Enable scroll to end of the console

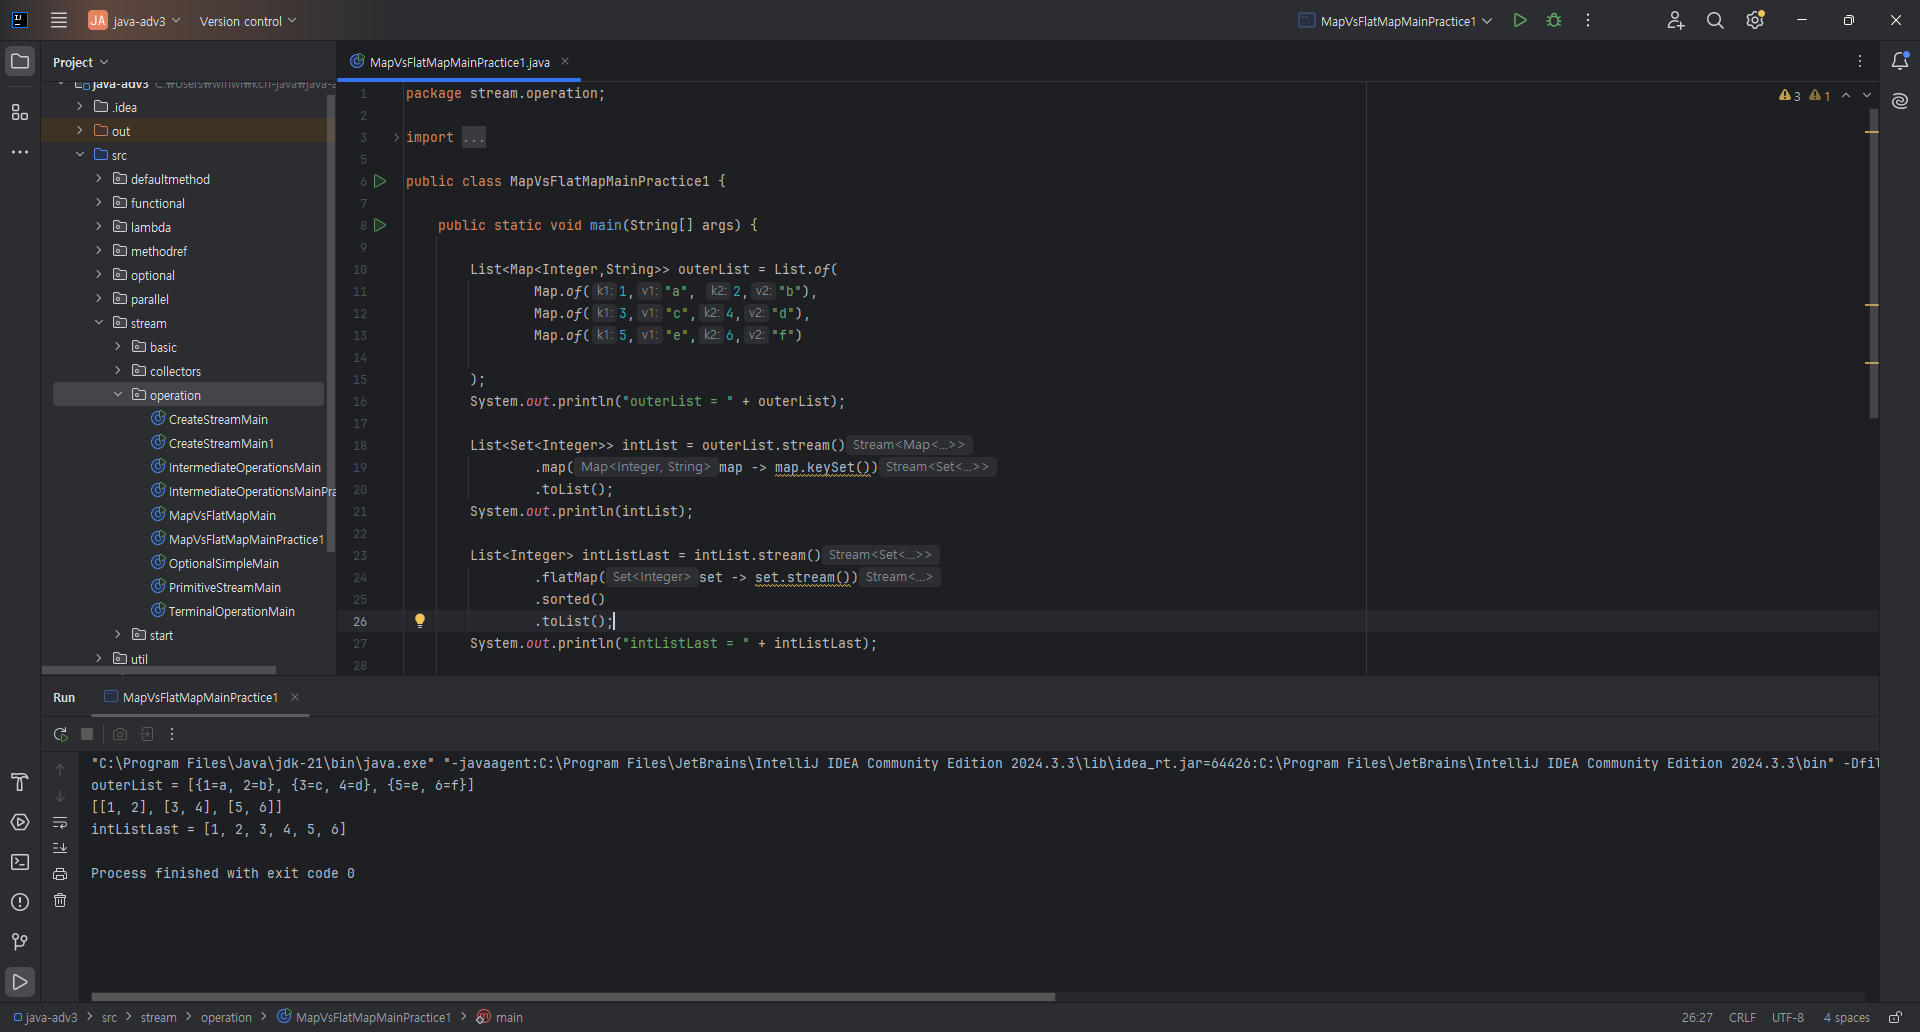tap(60, 848)
